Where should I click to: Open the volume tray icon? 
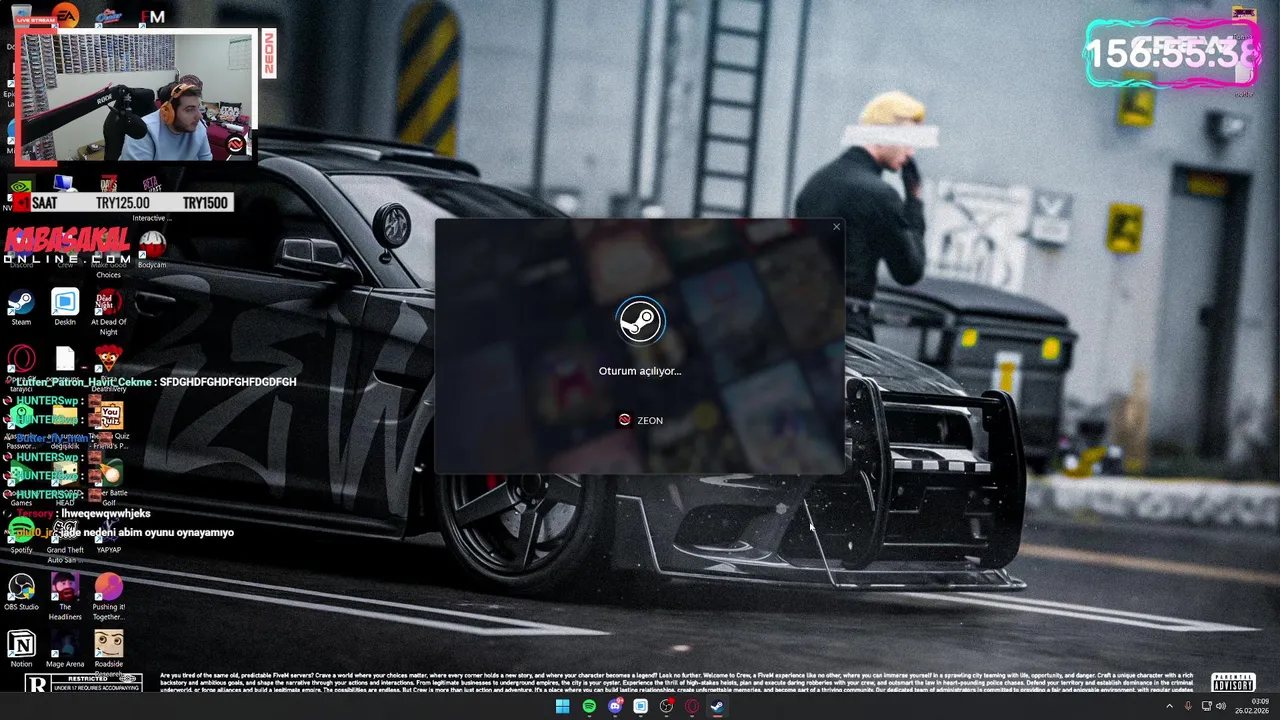pyautogui.click(x=1221, y=706)
